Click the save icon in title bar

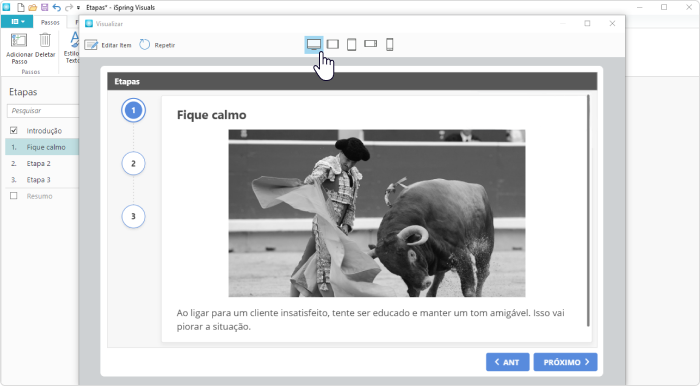pyautogui.click(x=44, y=8)
